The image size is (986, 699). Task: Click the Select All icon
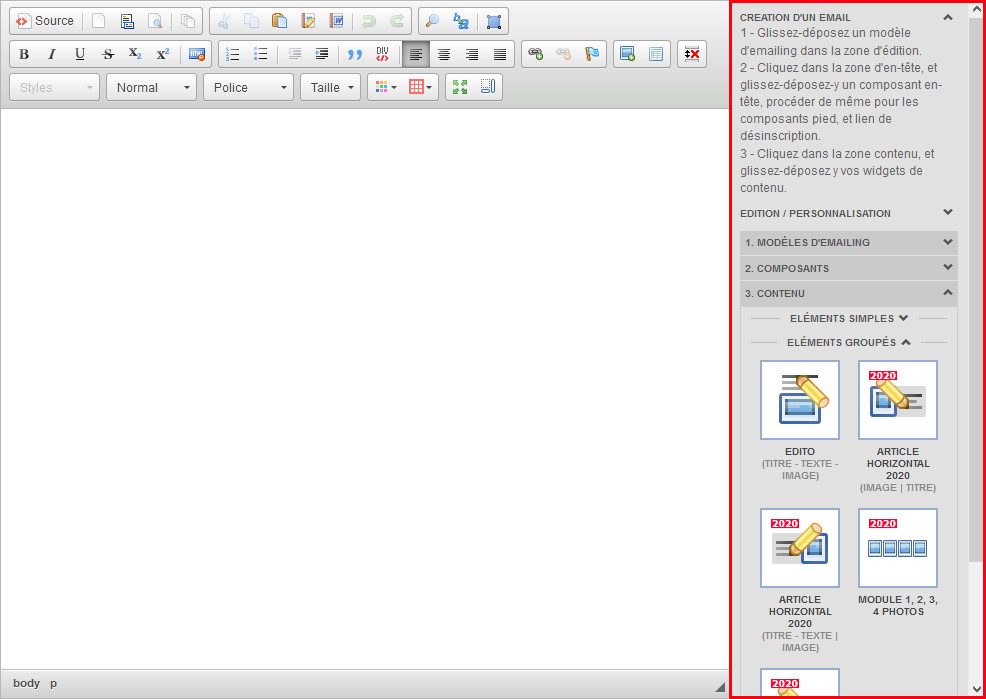pos(494,21)
